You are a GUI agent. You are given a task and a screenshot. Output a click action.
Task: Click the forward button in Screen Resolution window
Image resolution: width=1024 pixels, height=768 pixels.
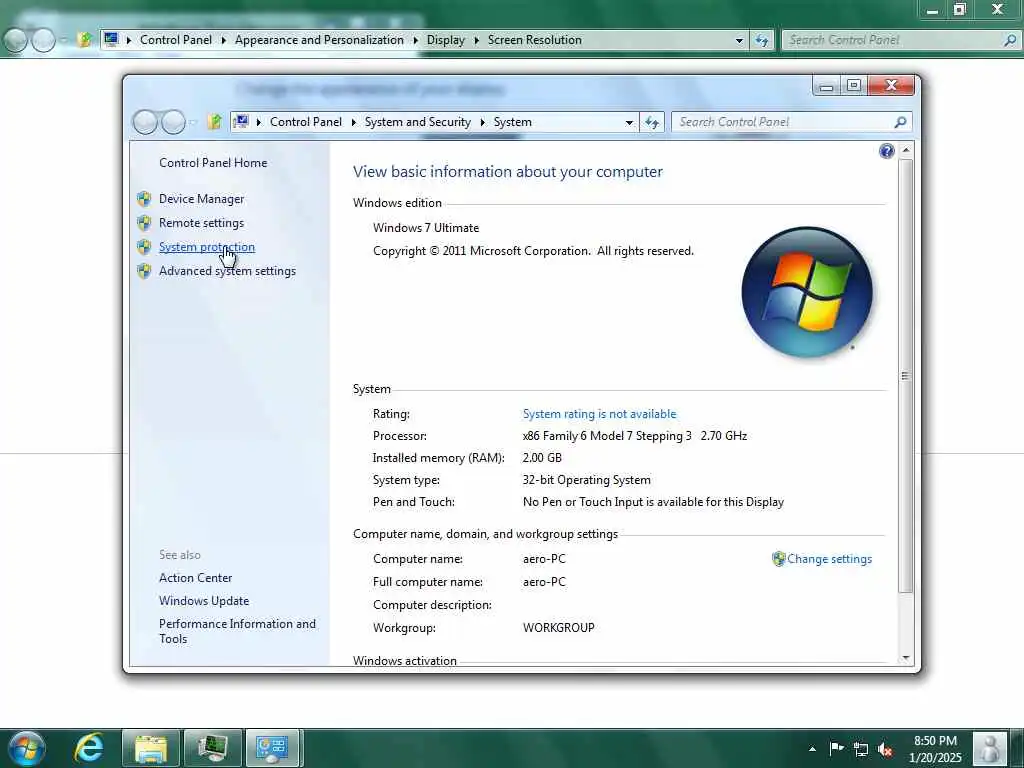point(43,40)
